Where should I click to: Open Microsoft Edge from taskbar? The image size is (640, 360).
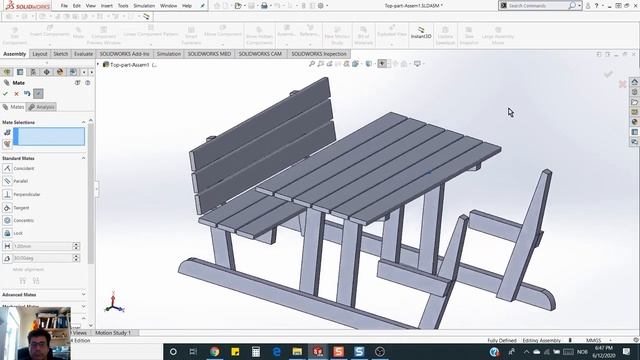[x=277, y=351]
